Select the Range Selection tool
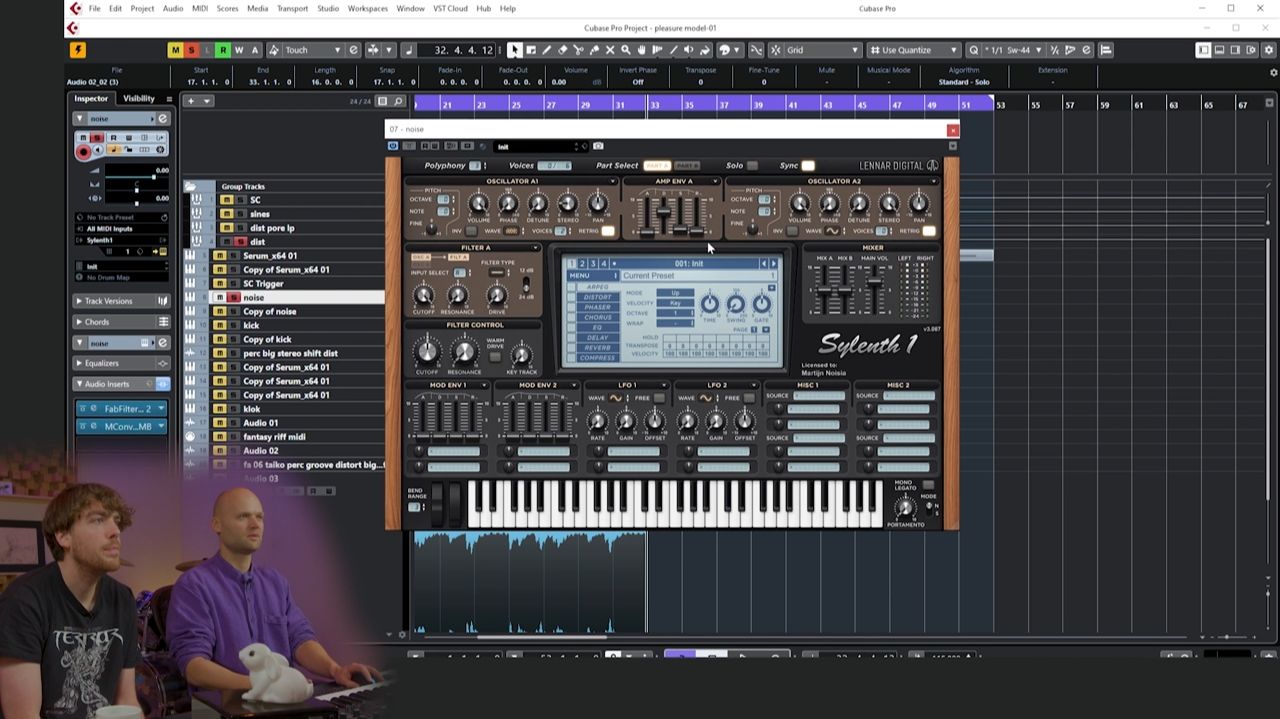 pos(530,50)
